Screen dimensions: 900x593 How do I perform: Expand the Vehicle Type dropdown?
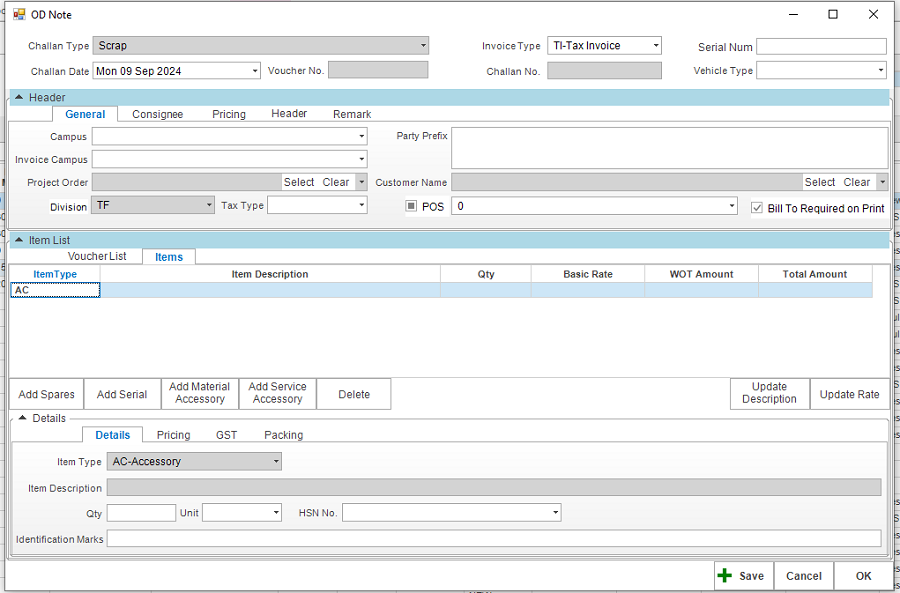pos(880,71)
